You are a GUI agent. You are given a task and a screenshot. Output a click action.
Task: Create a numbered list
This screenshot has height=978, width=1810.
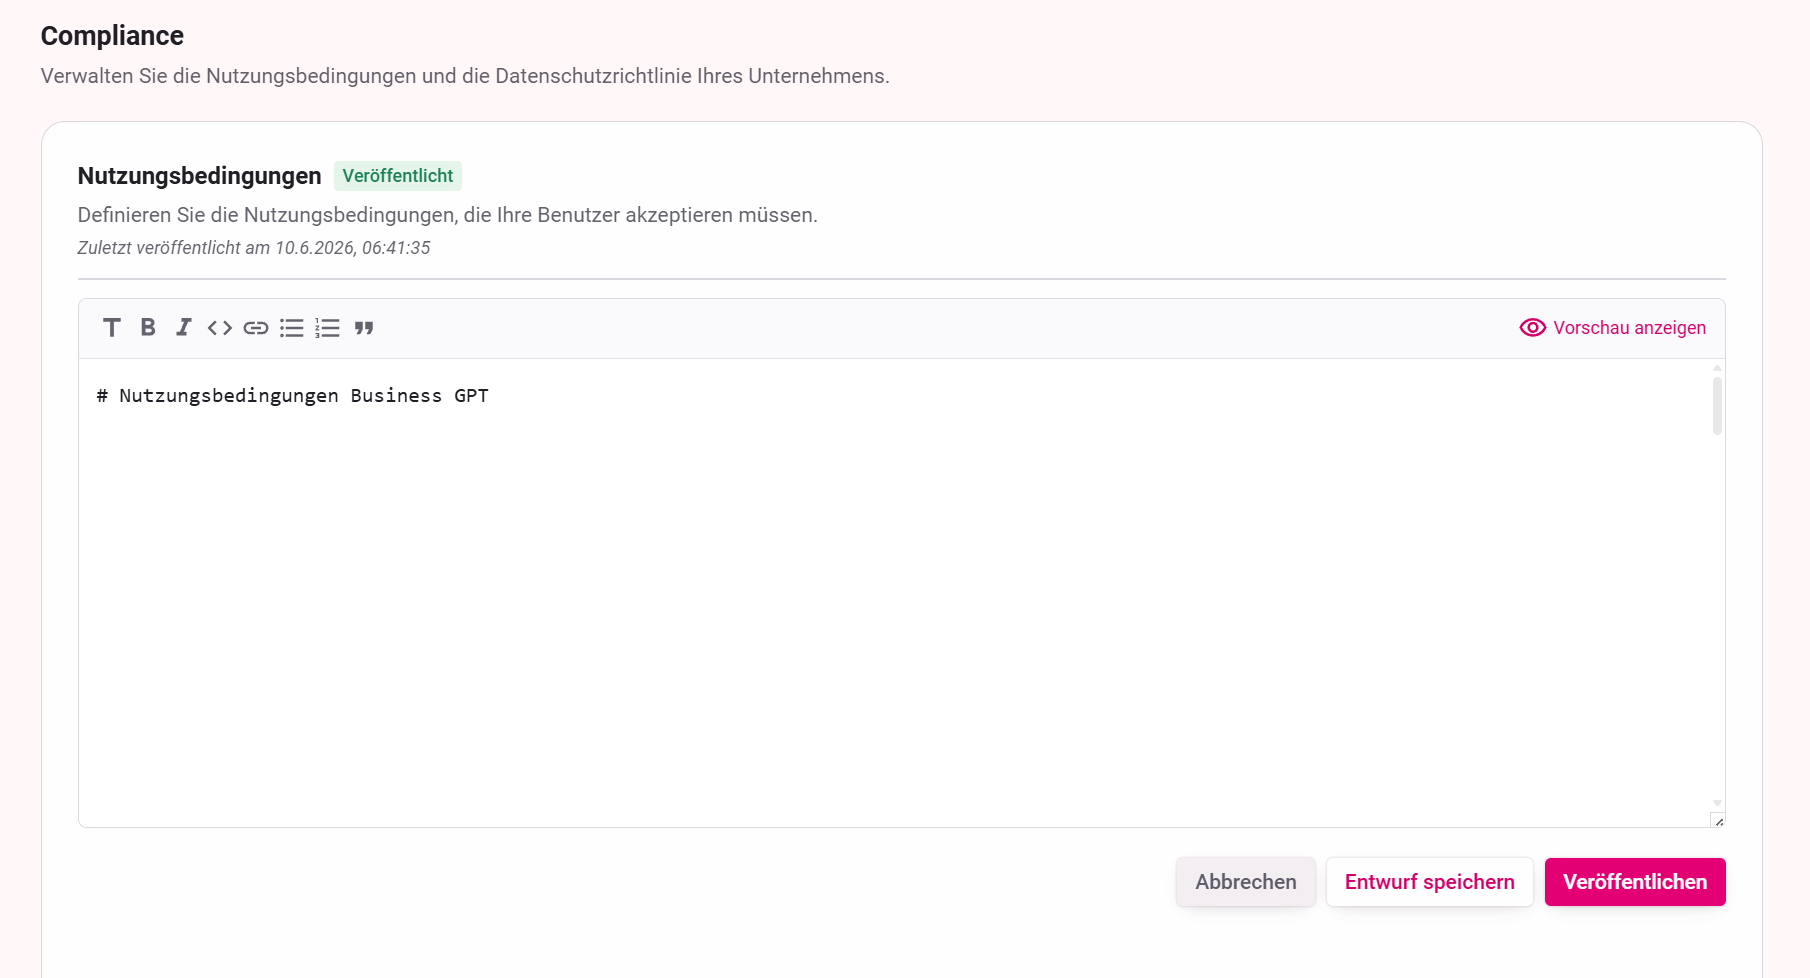(328, 328)
